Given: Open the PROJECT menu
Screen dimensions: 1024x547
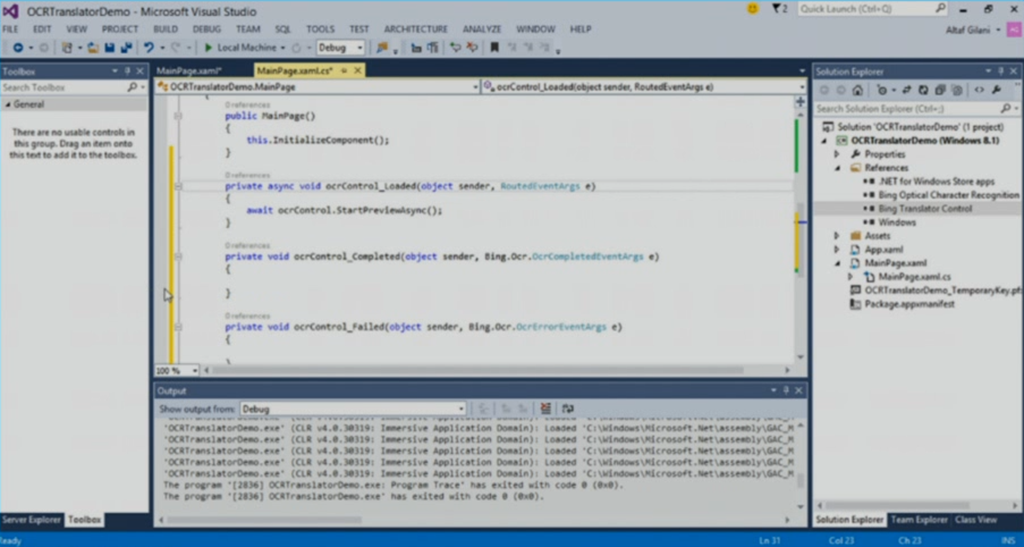Looking at the screenshot, I should click(120, 29).
